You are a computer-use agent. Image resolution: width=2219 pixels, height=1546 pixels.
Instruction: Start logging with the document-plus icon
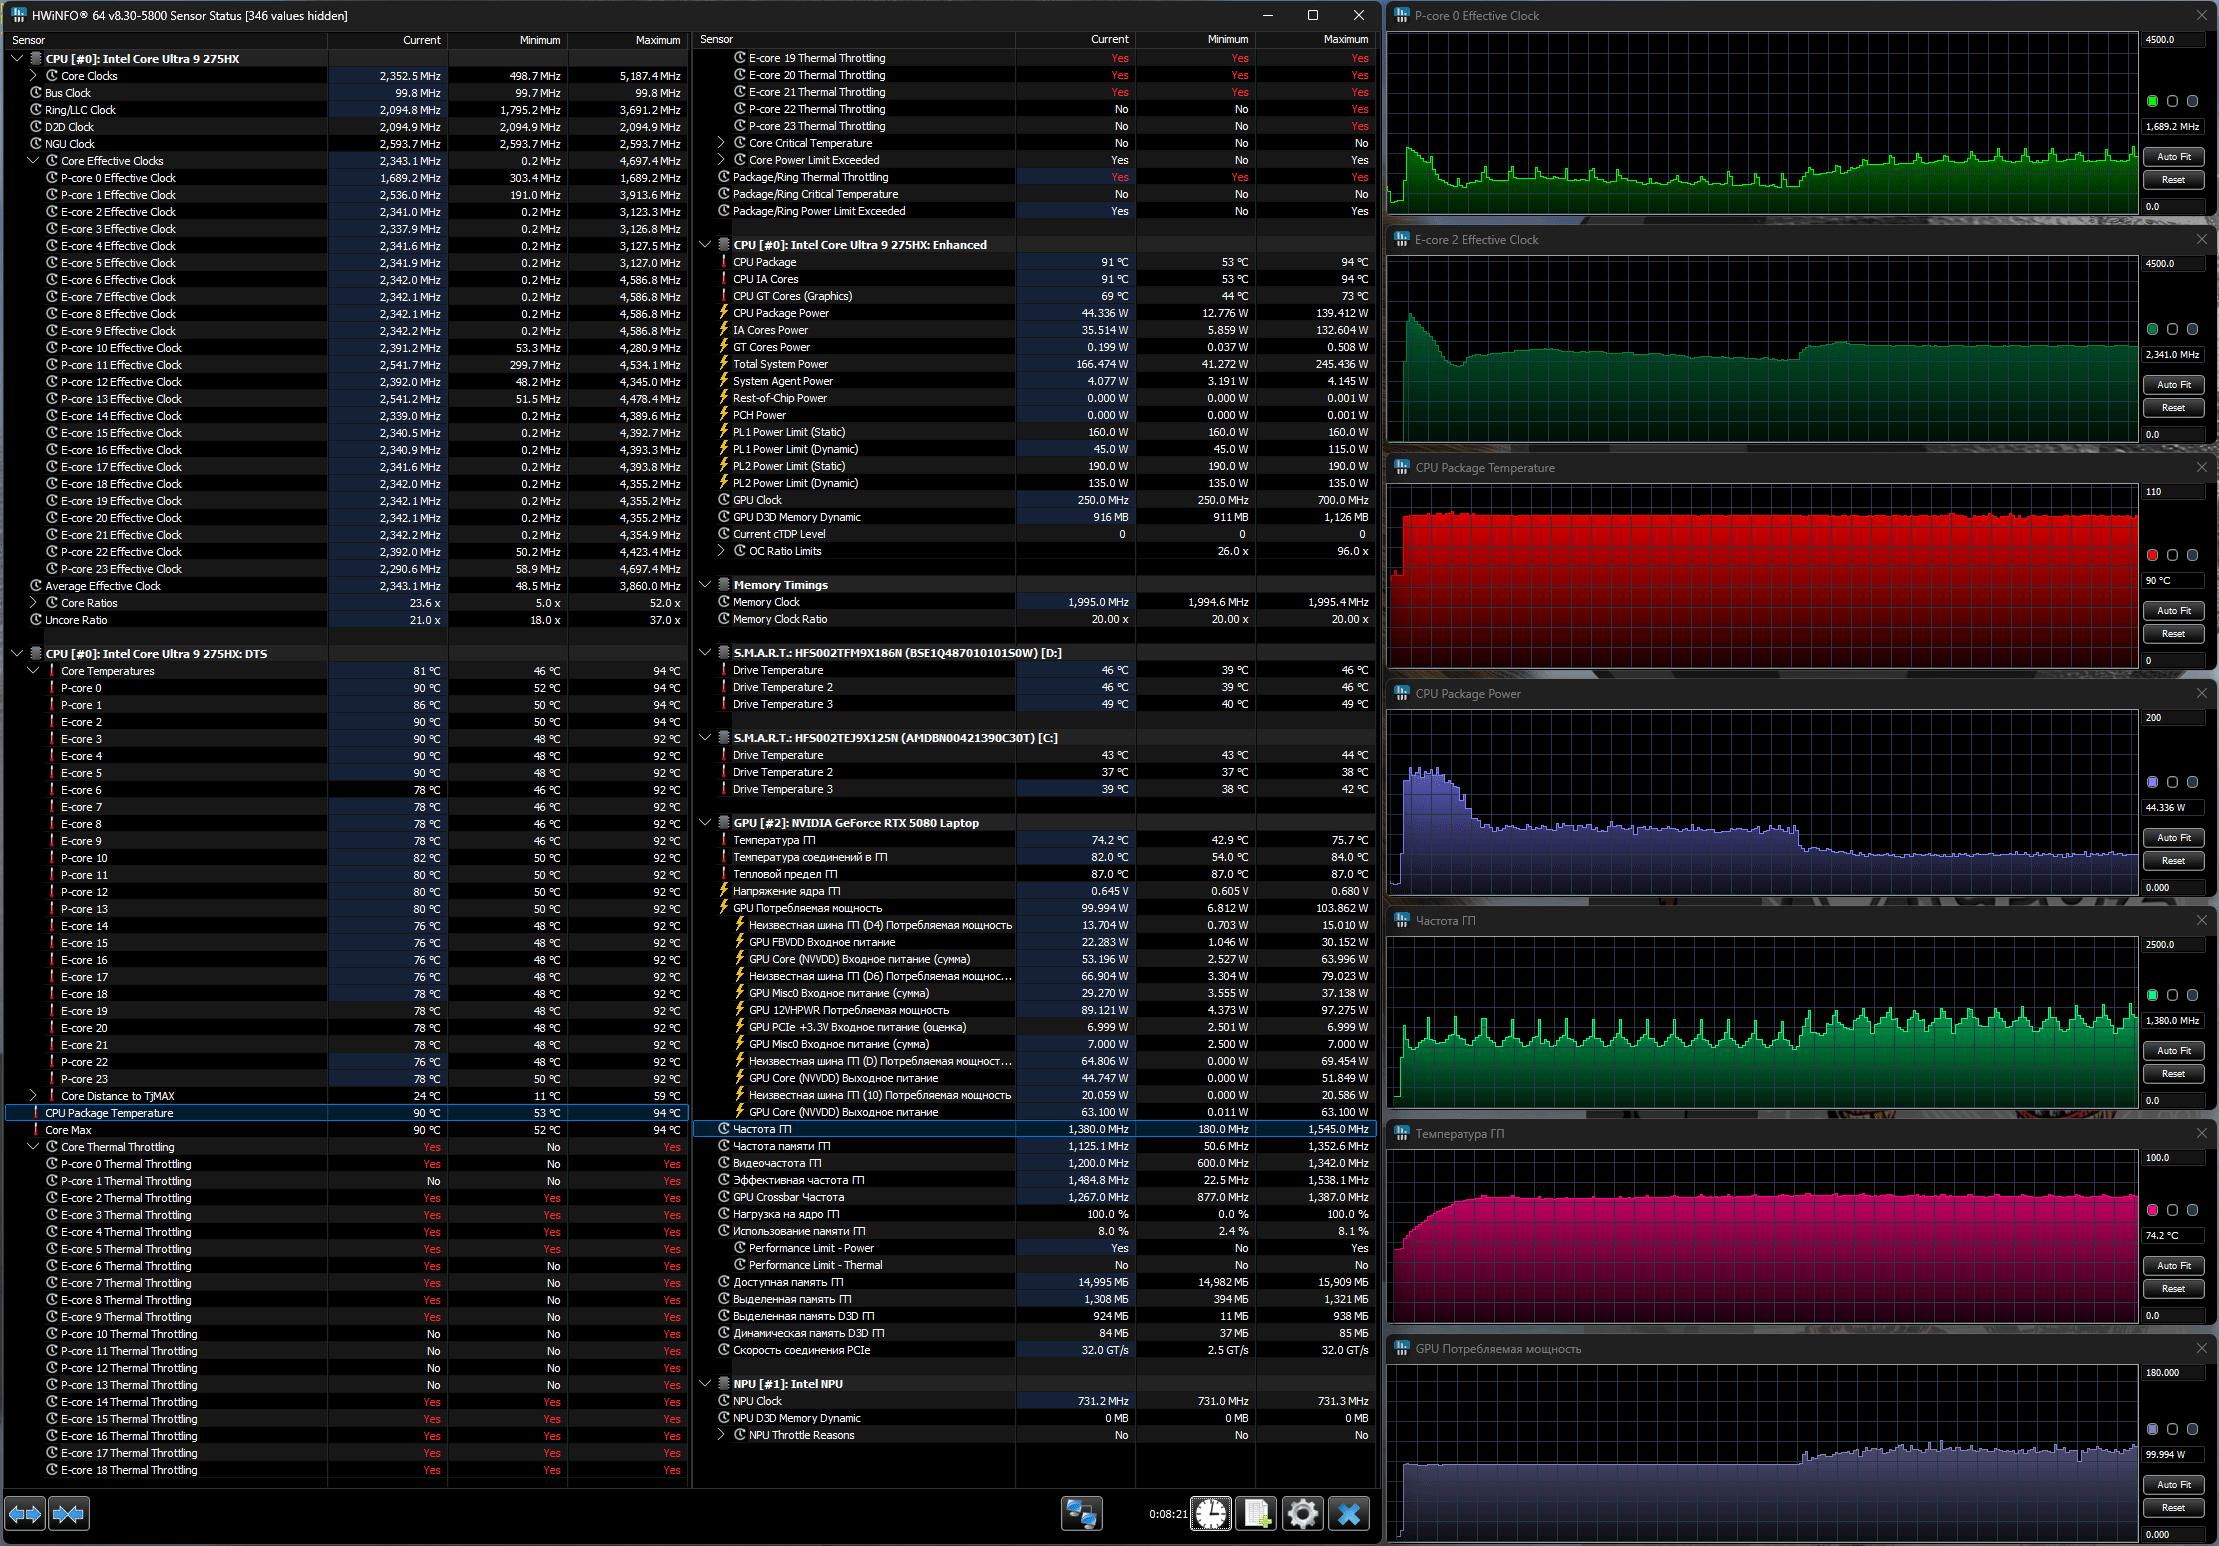coord(1256,1514)
